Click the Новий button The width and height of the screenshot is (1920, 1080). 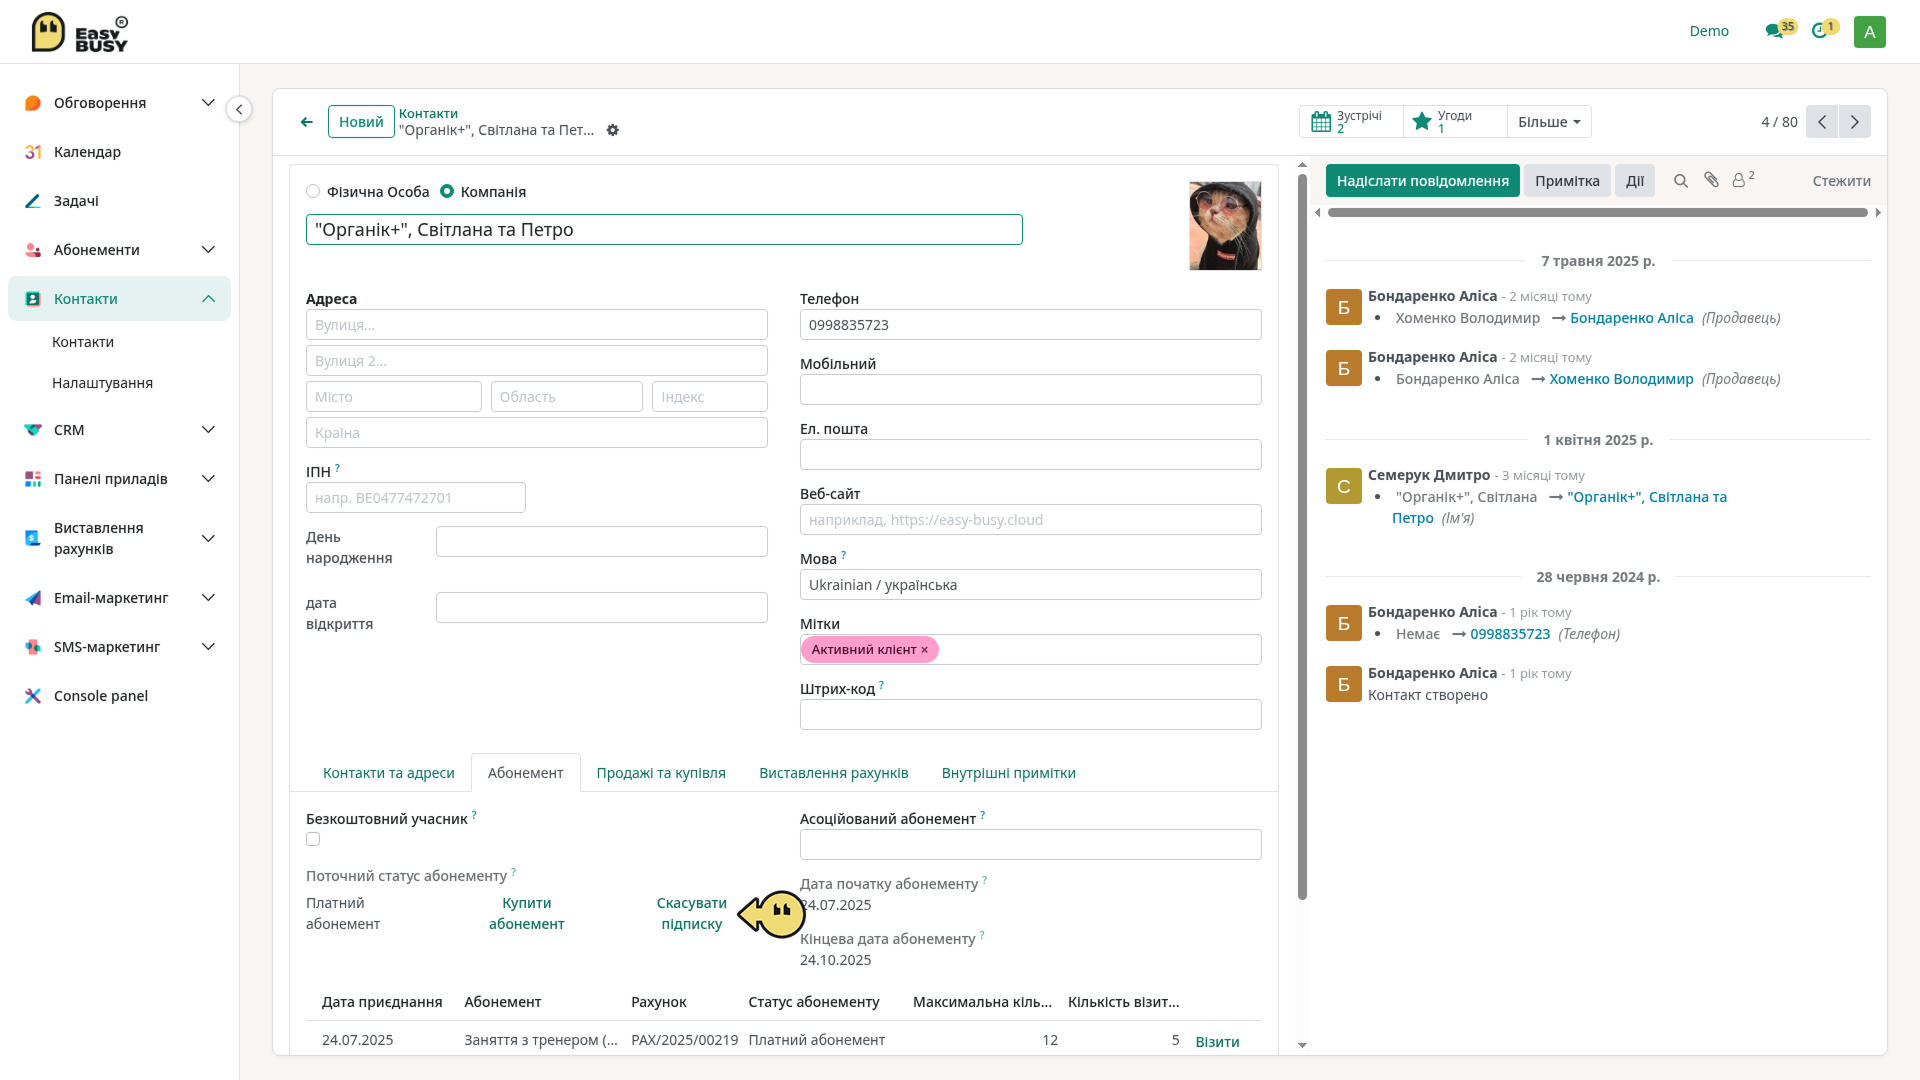coord(361,122)
